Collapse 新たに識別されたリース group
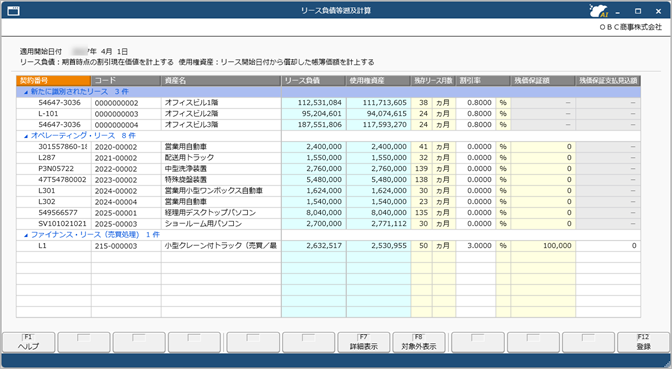This screenshot has height=369, width=672. point(26,92)
